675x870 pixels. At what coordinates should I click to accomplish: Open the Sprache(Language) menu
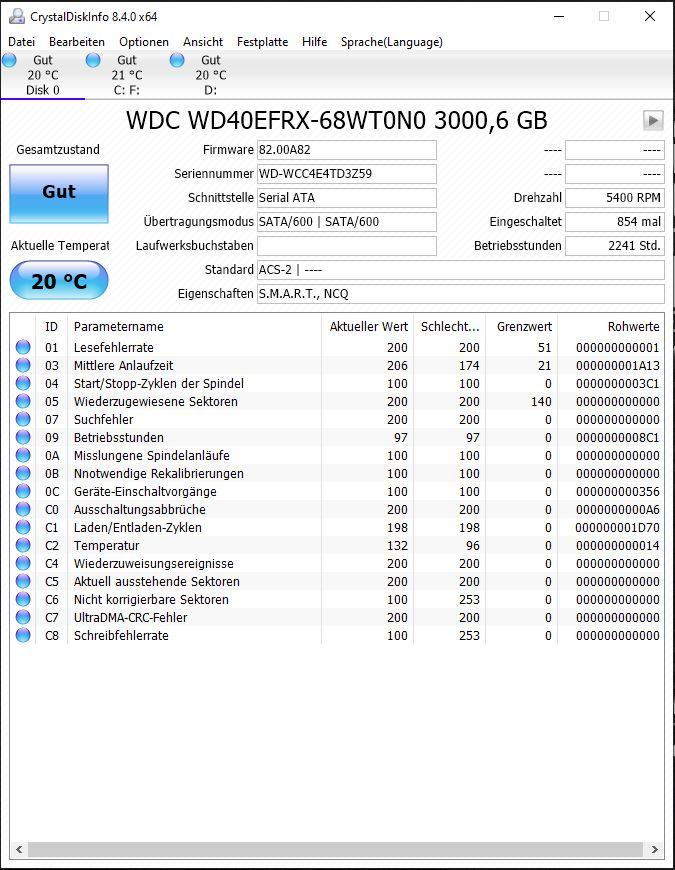(392, 42)
